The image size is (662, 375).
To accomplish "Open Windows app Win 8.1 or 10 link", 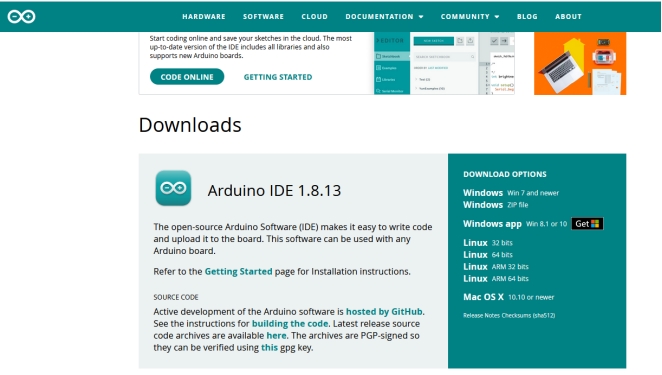I will [x=515, y=224].
